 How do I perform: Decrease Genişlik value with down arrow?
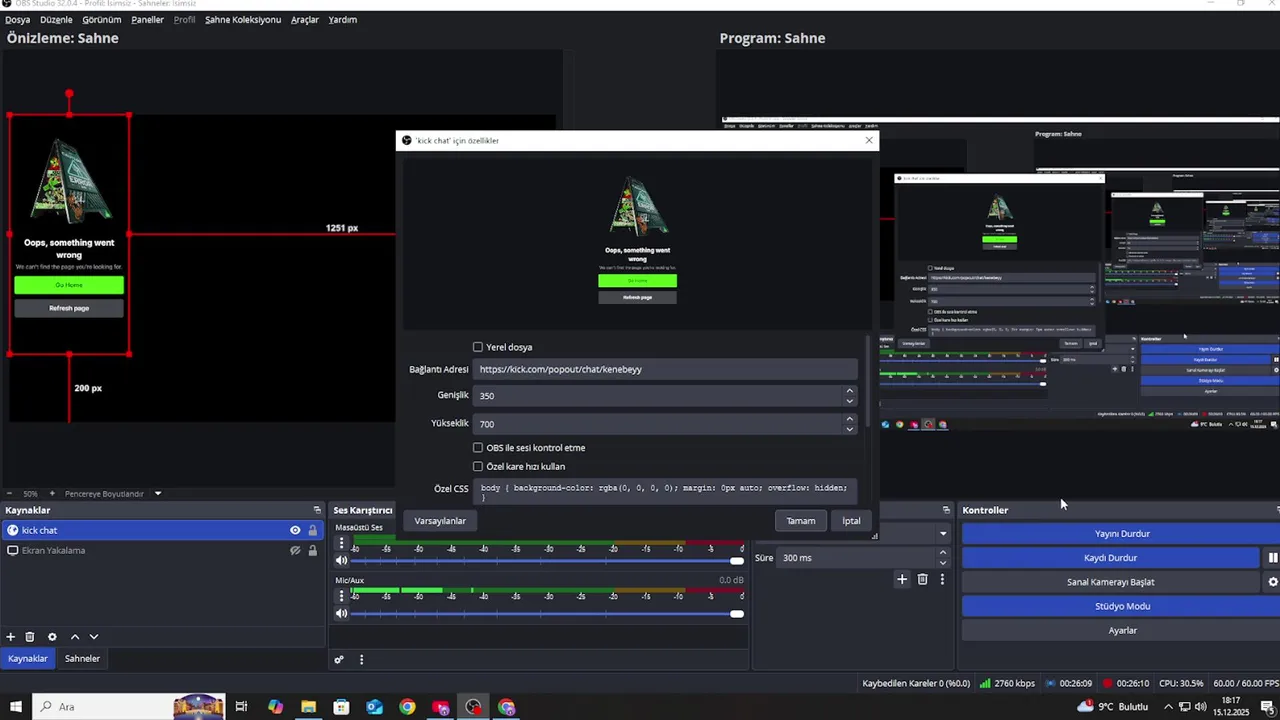(x=850, y=400)
